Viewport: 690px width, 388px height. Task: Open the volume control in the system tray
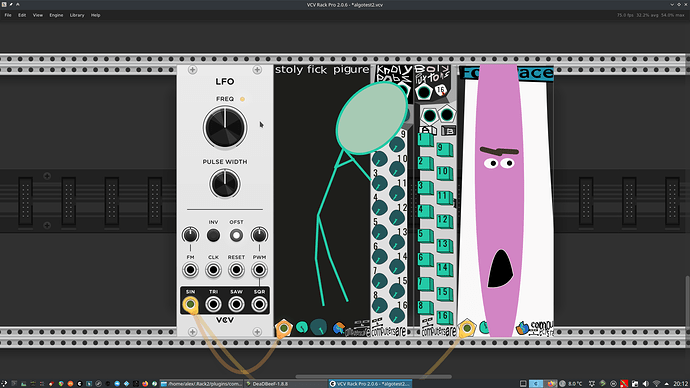(x=646, y=384)
